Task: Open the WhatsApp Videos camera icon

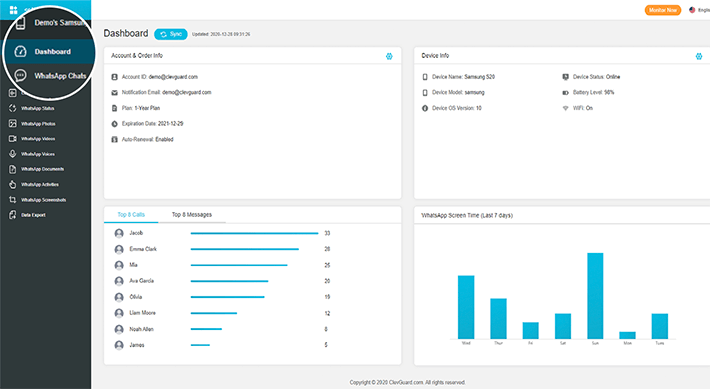Action: click(x=13, y=139)
